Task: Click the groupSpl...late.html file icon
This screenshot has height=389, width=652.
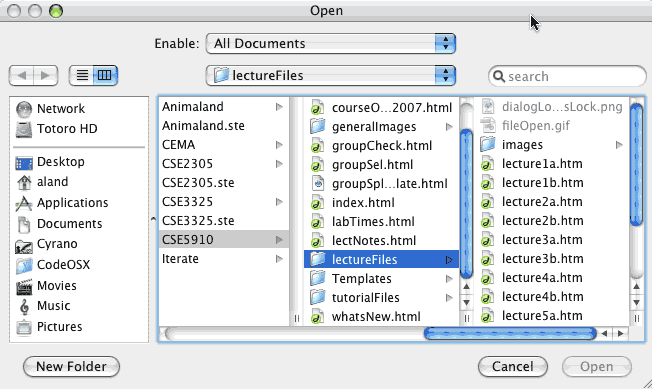Action: coord(318,184)
